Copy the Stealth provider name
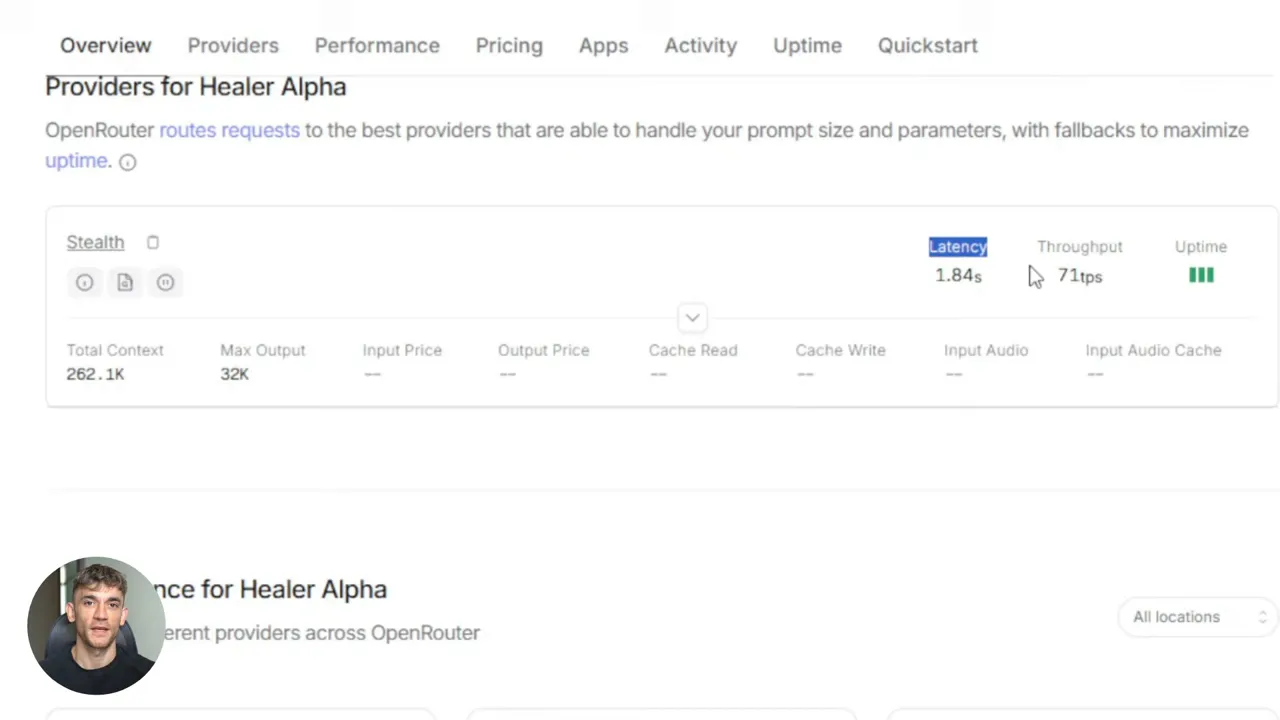This screenshot has height=720, width=1280. coord(152,242)
